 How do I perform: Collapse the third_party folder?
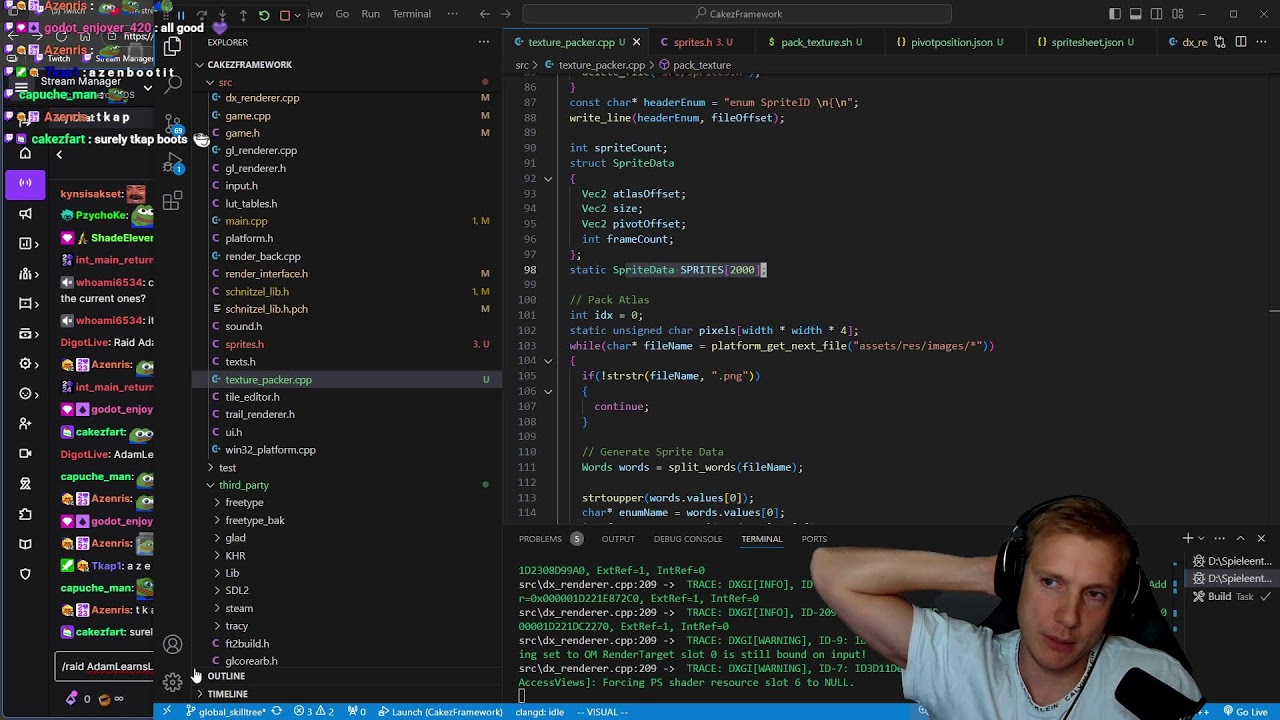(243, 485)
